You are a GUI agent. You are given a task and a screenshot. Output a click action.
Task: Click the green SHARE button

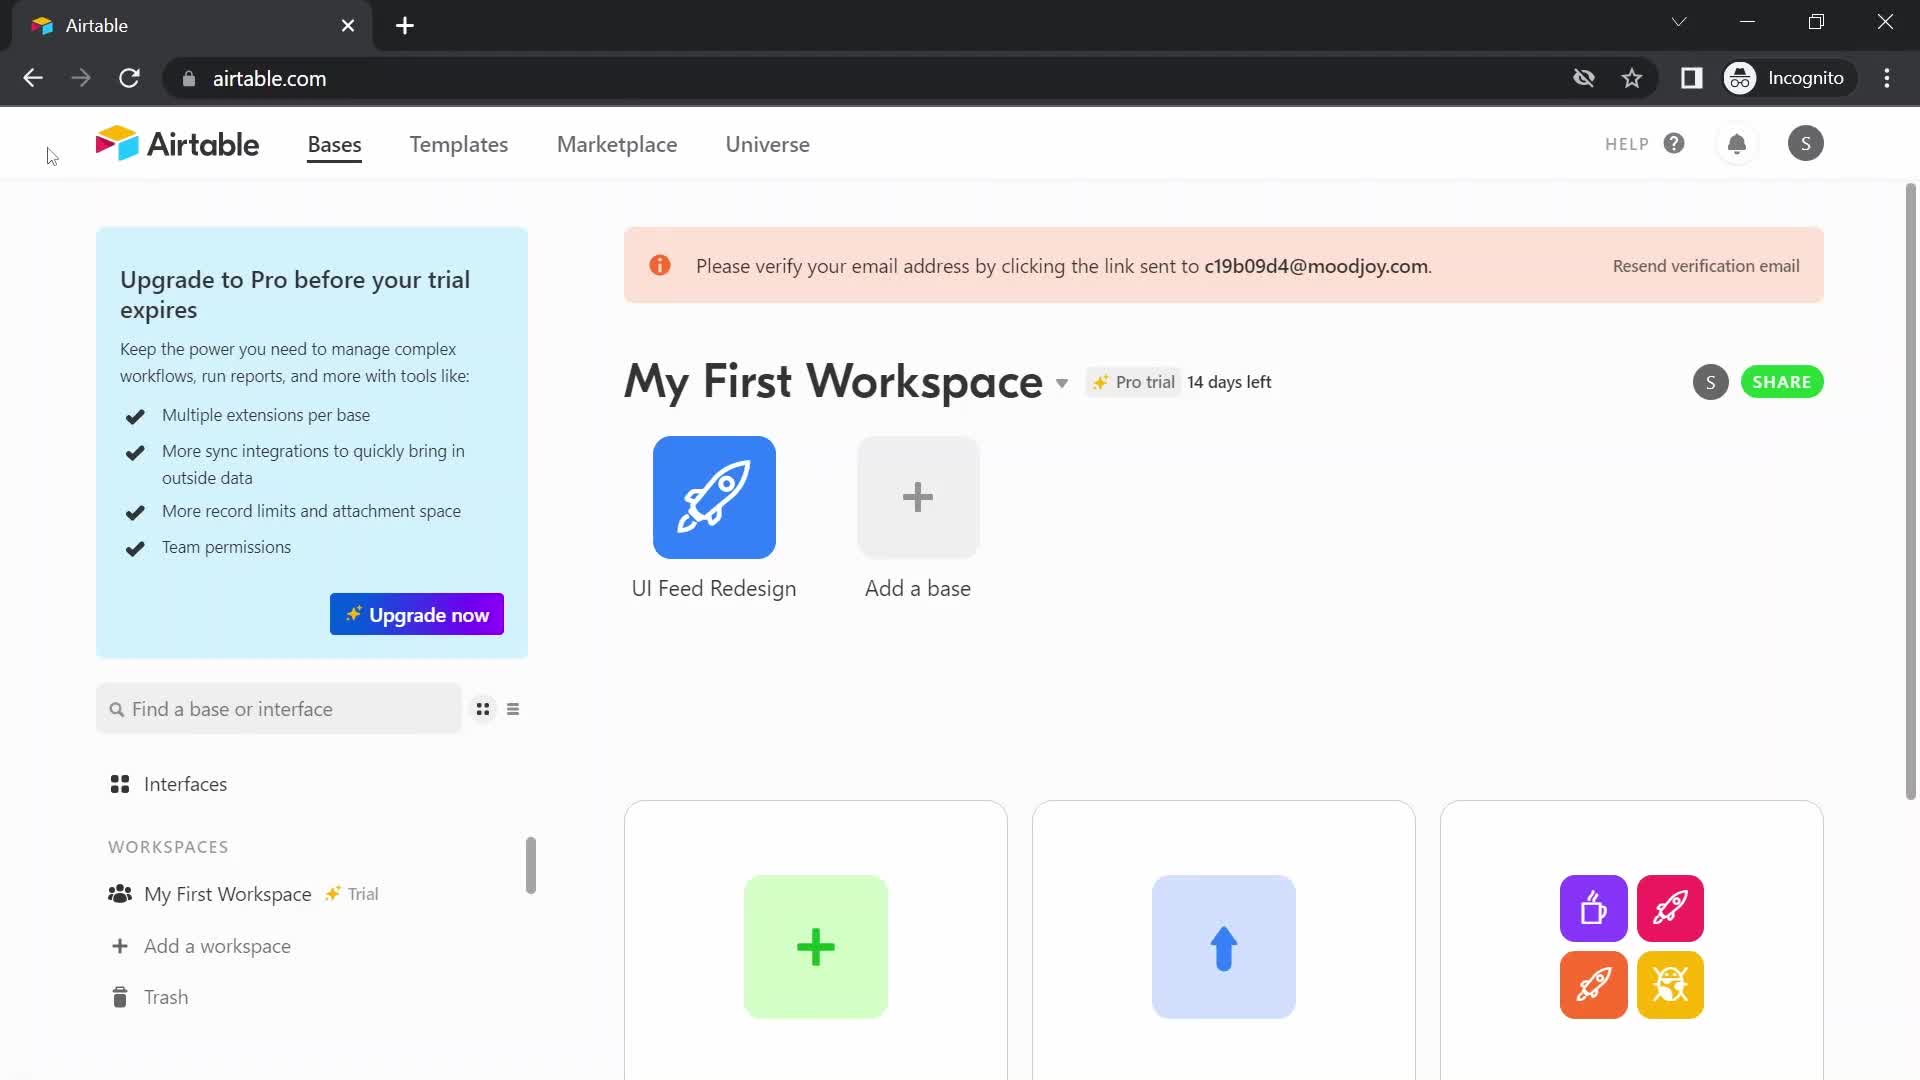[x=1781, y=382]
